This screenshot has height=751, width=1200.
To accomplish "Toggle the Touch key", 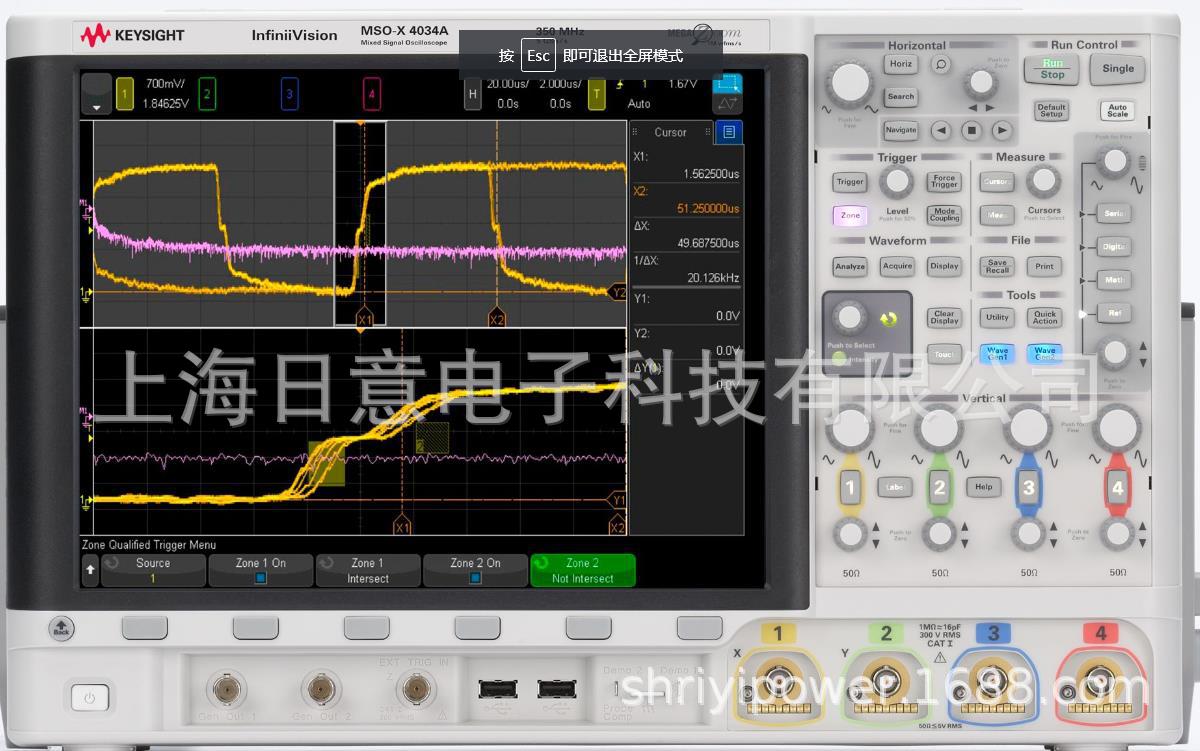I will click(944, 354).
